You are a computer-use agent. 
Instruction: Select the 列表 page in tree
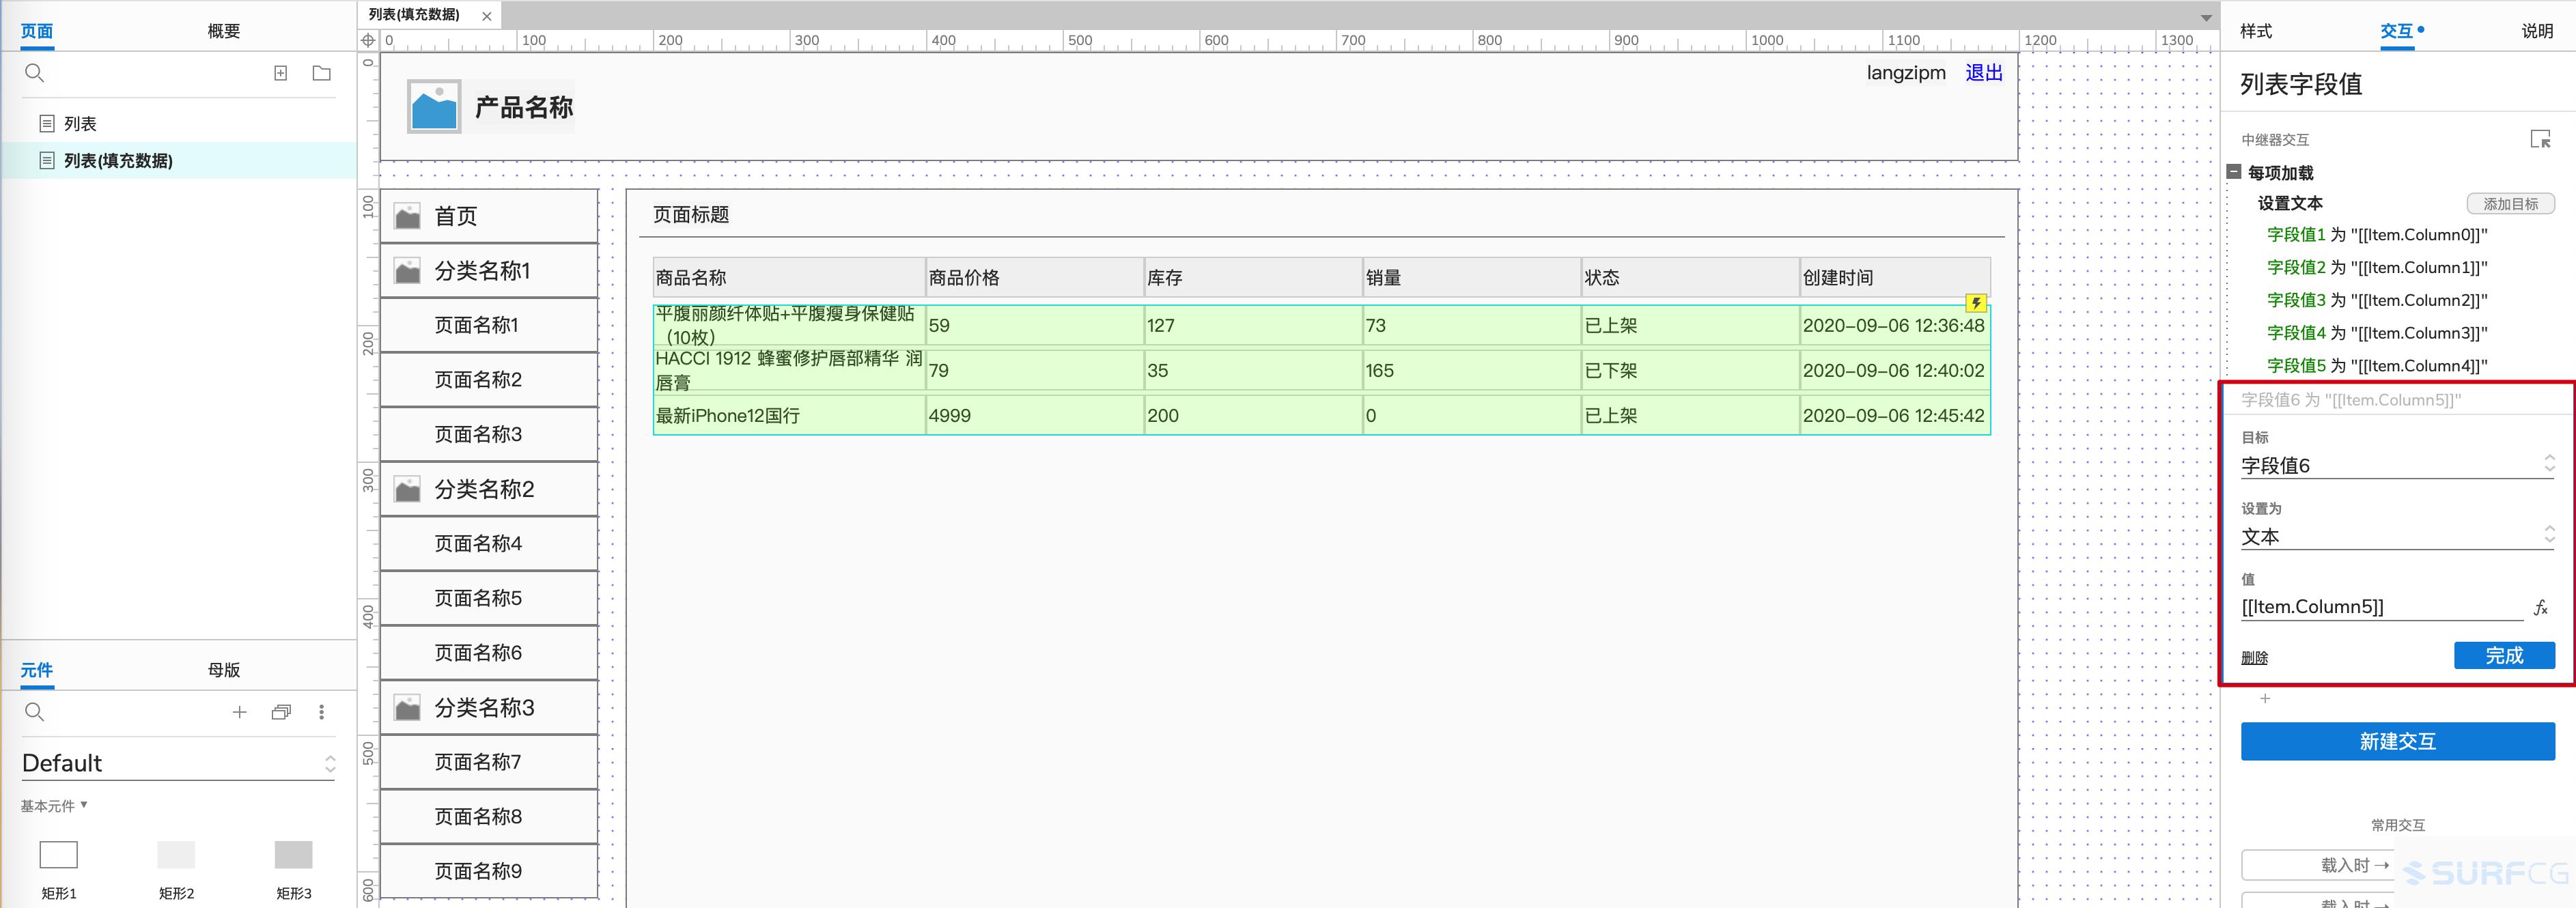pyautogui.click(x=80, y=124)
